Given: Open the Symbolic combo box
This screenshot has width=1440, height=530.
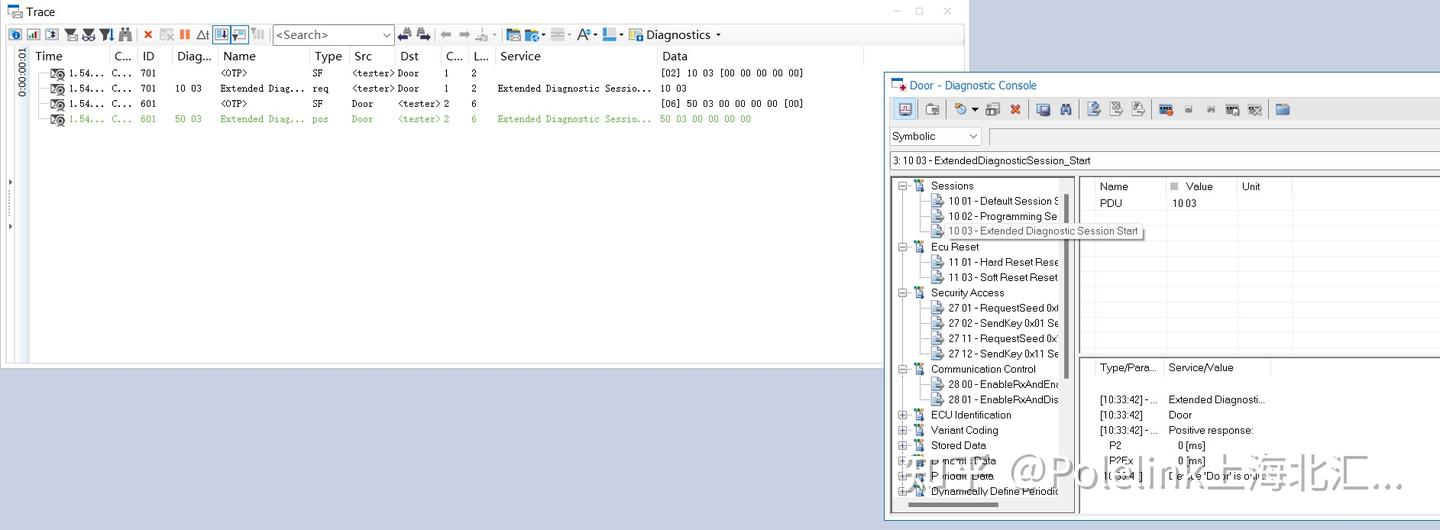Looking at the screenshot, I should click(936, 136).
